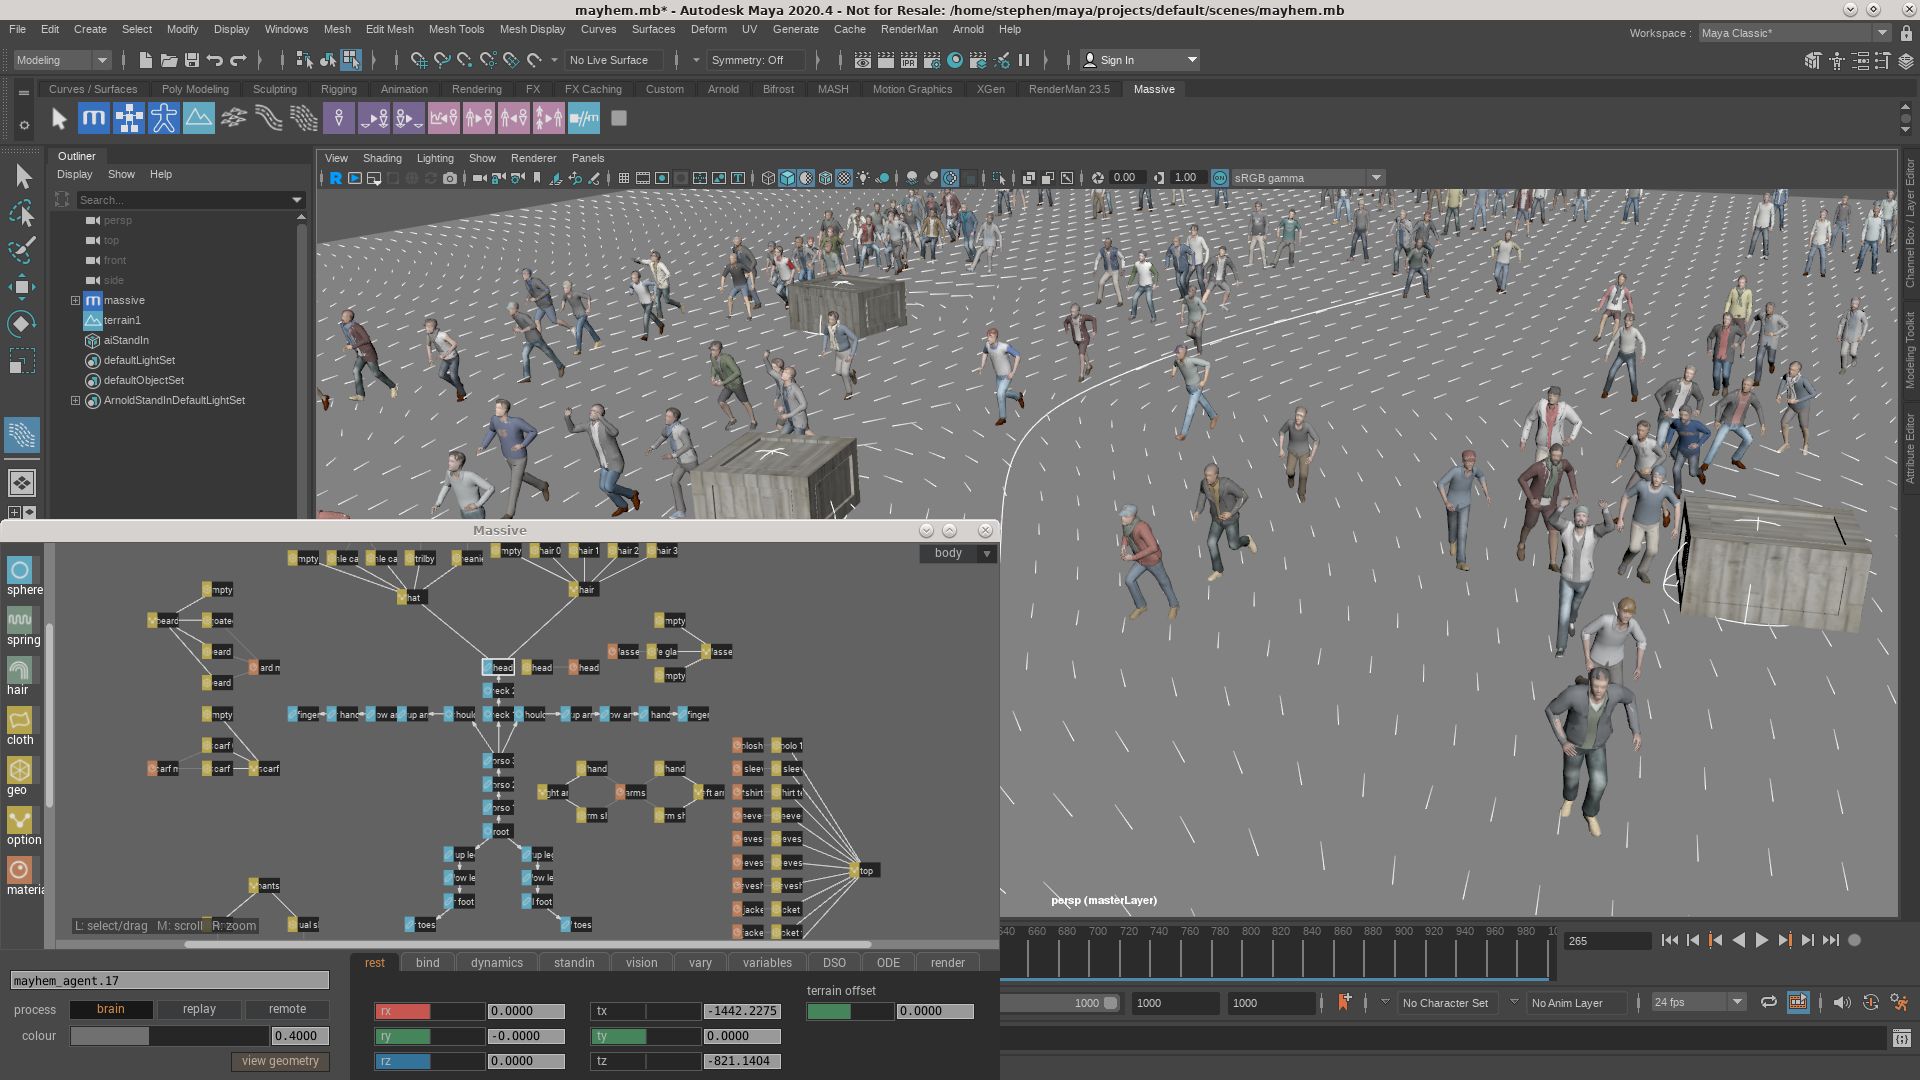
Task: Select the top node in the Massive graph
Action: [x=864, y=870]
